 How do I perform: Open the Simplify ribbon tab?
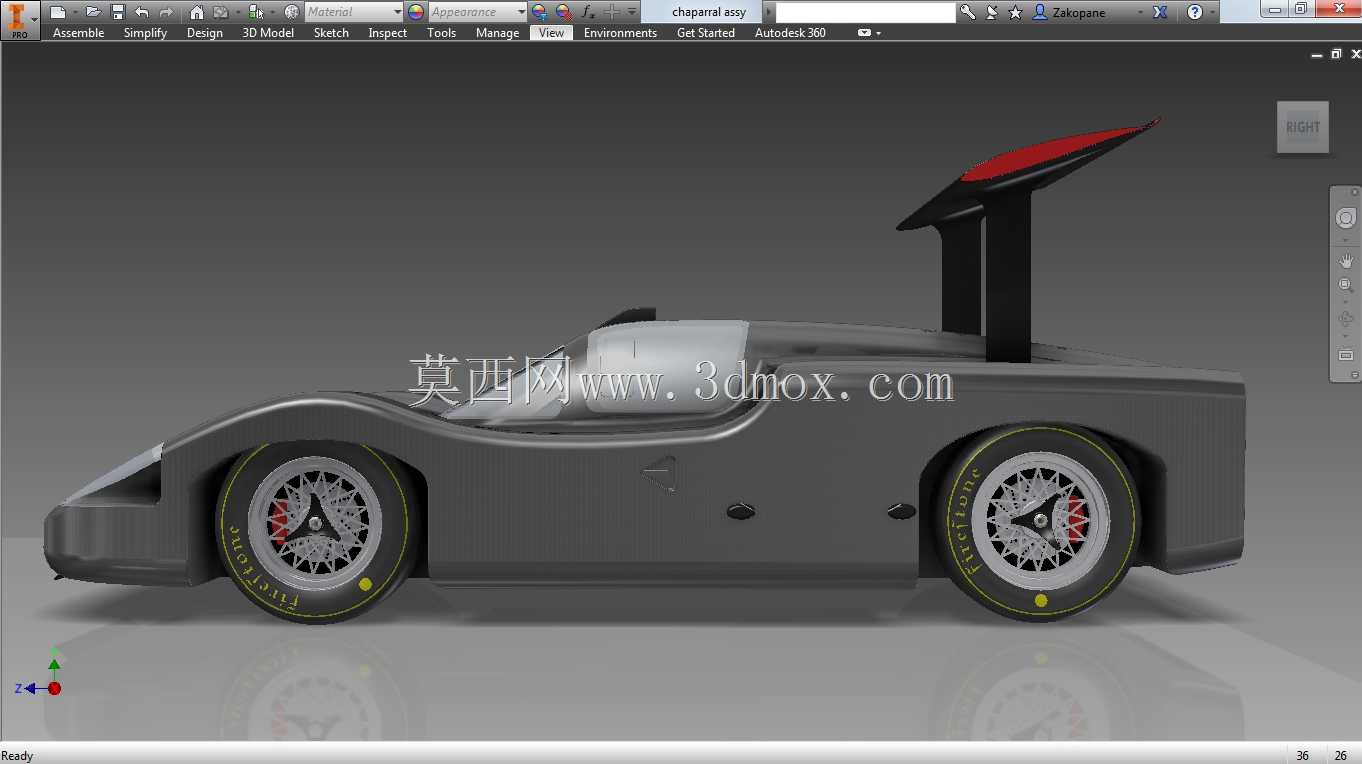pyautogui.click(x=145, y=33)
